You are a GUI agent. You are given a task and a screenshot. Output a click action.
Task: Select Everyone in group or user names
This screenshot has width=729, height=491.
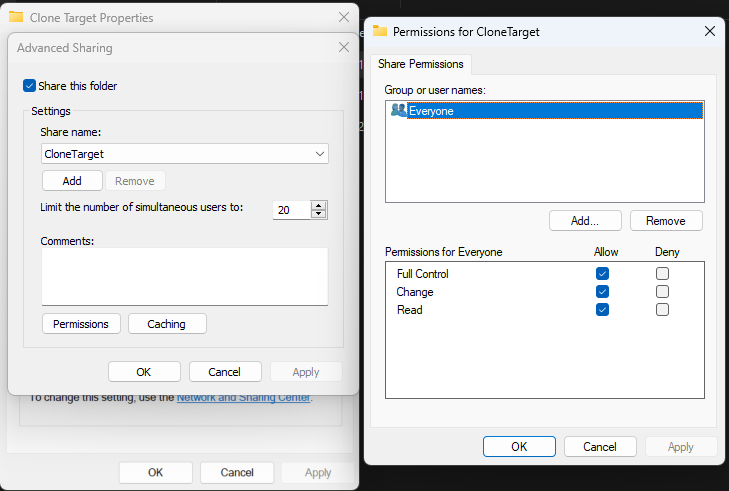pos(431,111)
